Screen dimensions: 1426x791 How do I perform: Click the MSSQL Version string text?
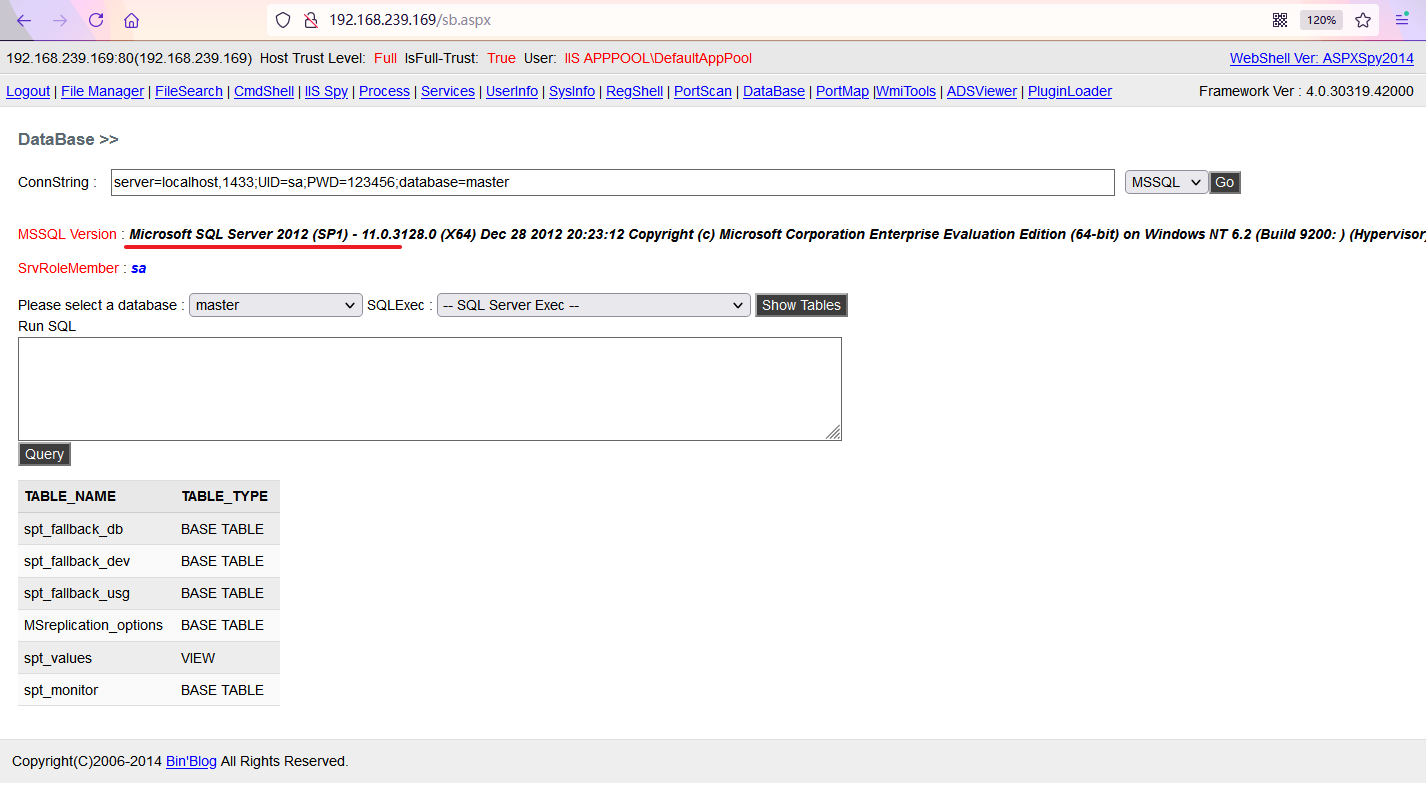point(778,234)
